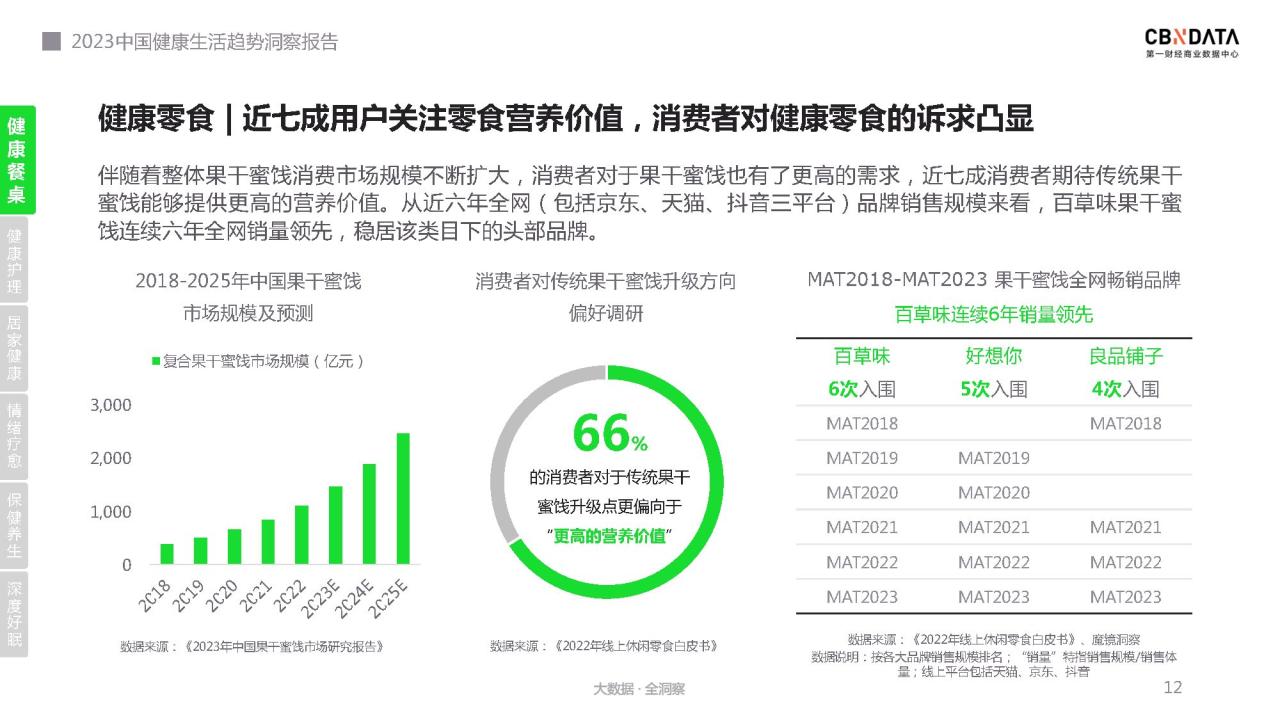The image size is (1280, 720).
Task: Select the 健康餐桌 sidebar tab
Action: 17,160
